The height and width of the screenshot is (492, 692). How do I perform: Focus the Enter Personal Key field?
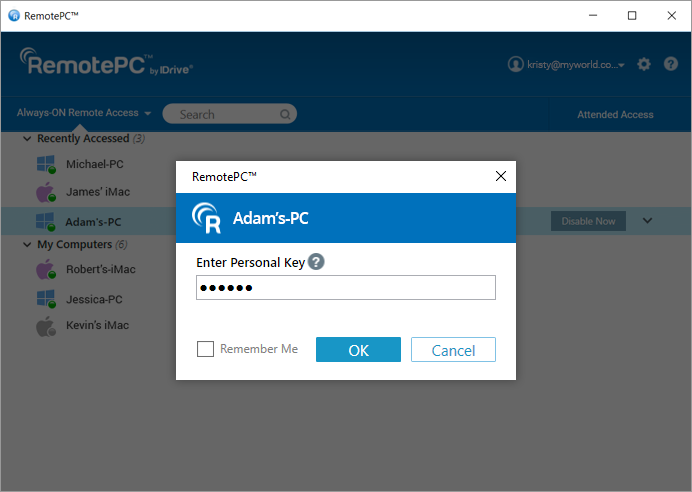pyautogui.click(x=346, y=288)
